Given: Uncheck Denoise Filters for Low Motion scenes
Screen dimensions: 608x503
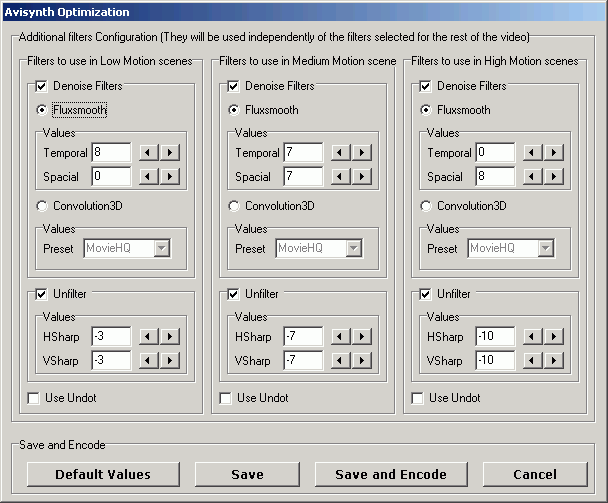Looking at the screenshot, I should click(x=41, y=86).
